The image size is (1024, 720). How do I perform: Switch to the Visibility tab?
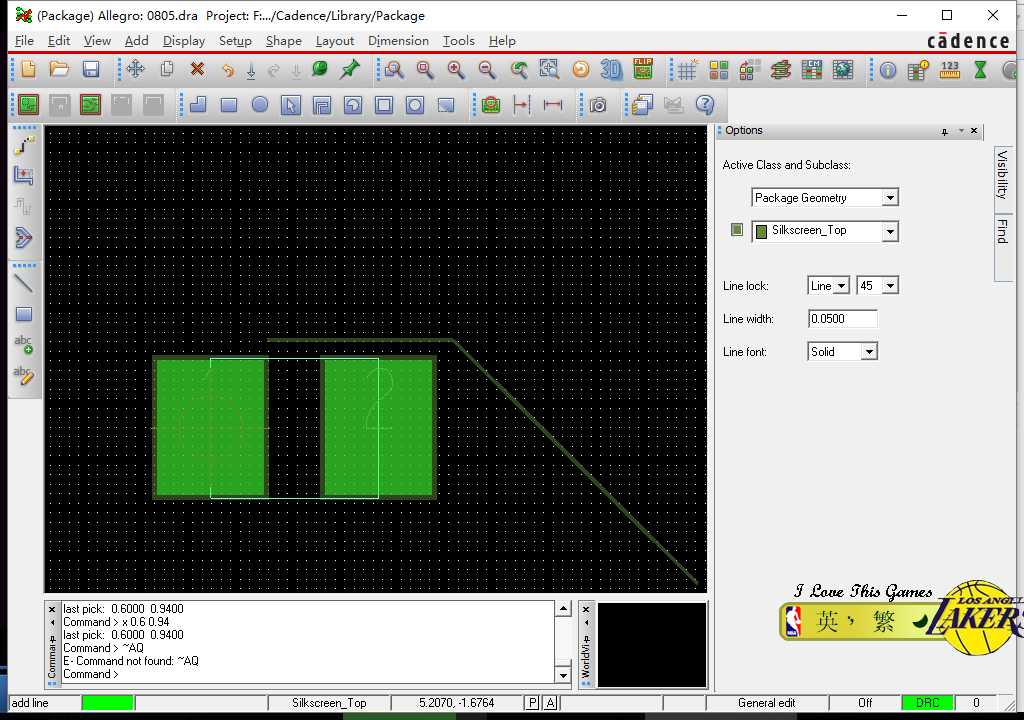coord(1003,175)
